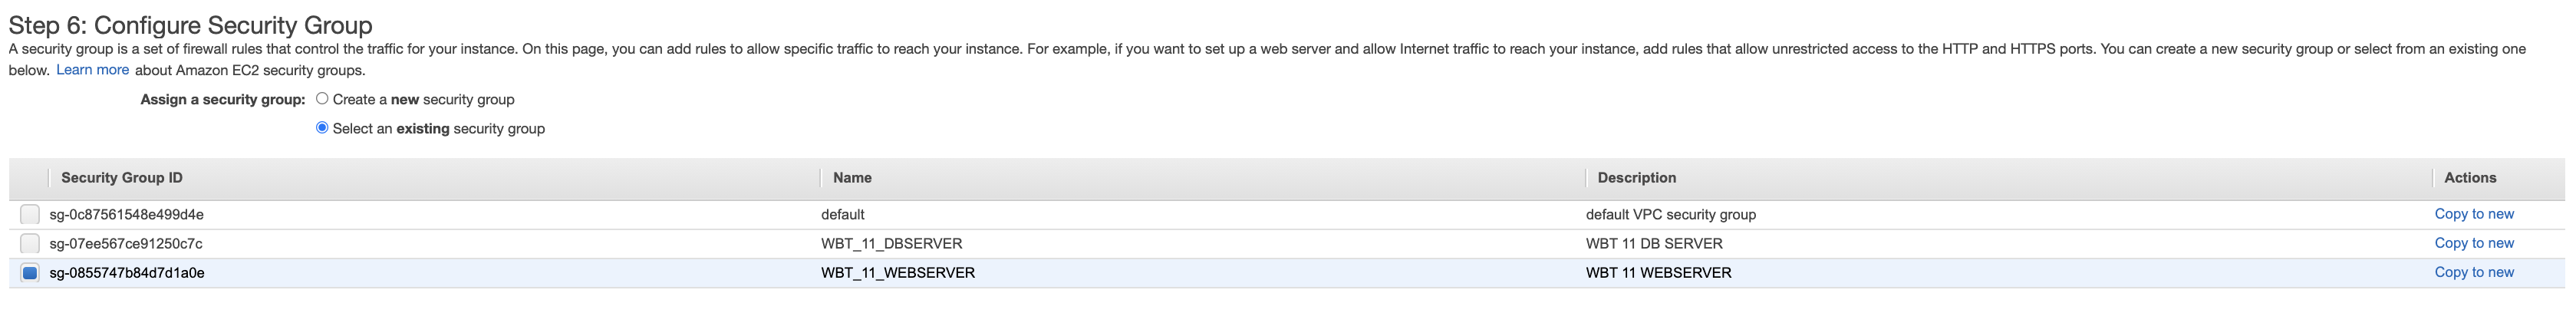Select security group ID sg-07ee567ce91250c7c

(126, 244)
